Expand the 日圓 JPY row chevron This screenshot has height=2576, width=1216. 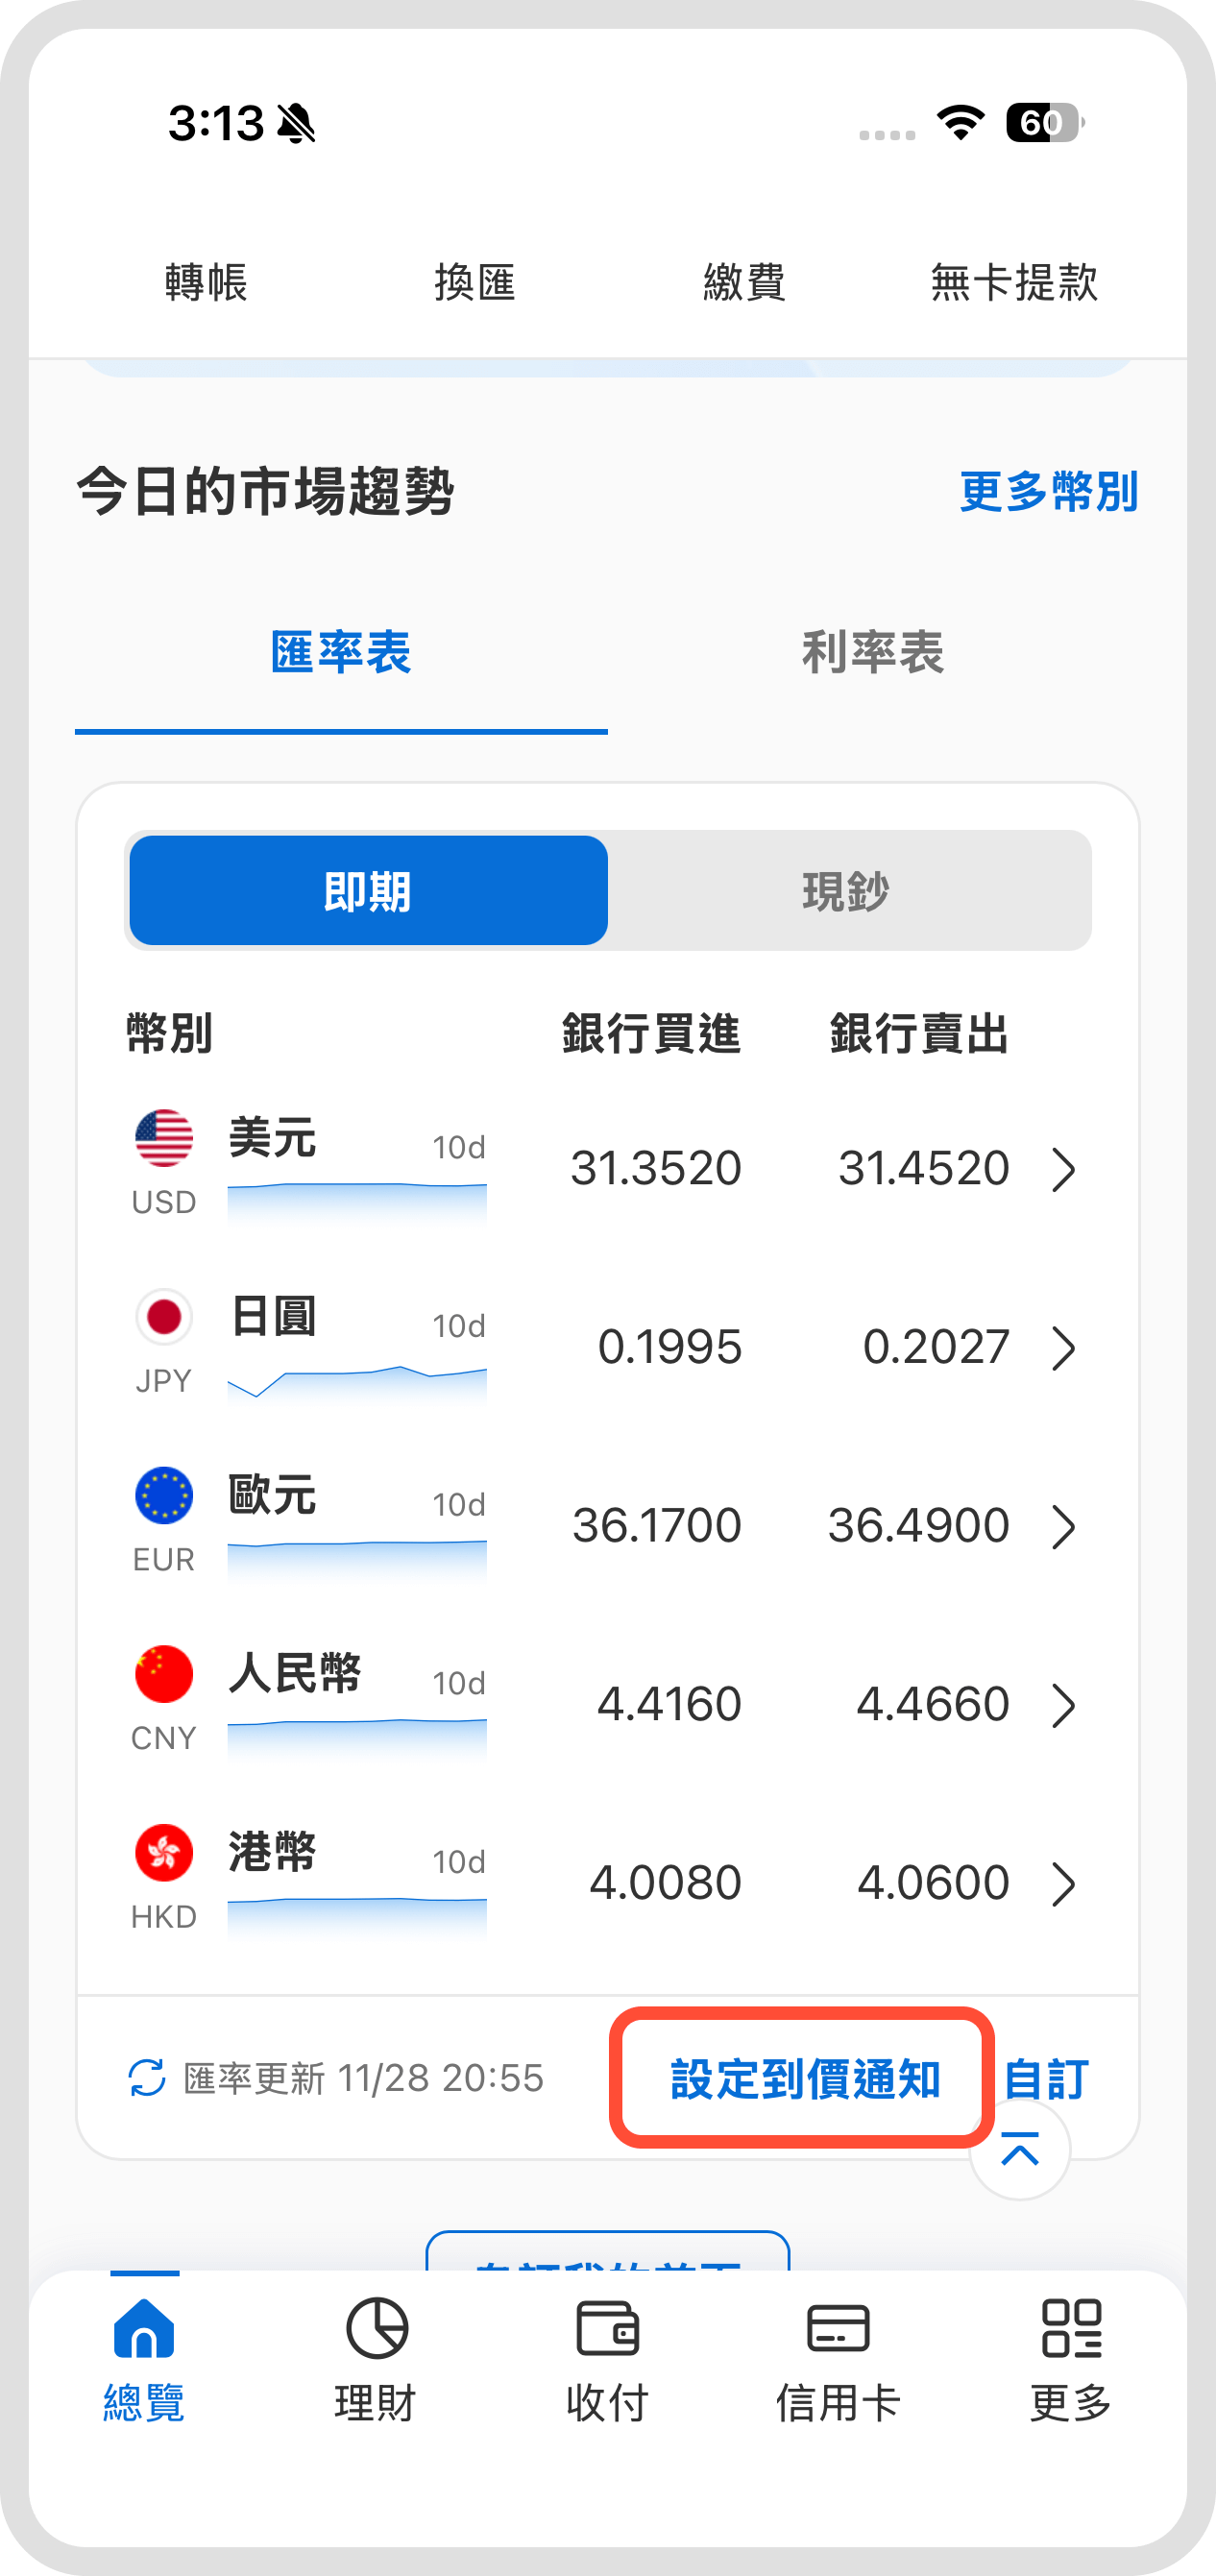click(x=1063, y=1348)
